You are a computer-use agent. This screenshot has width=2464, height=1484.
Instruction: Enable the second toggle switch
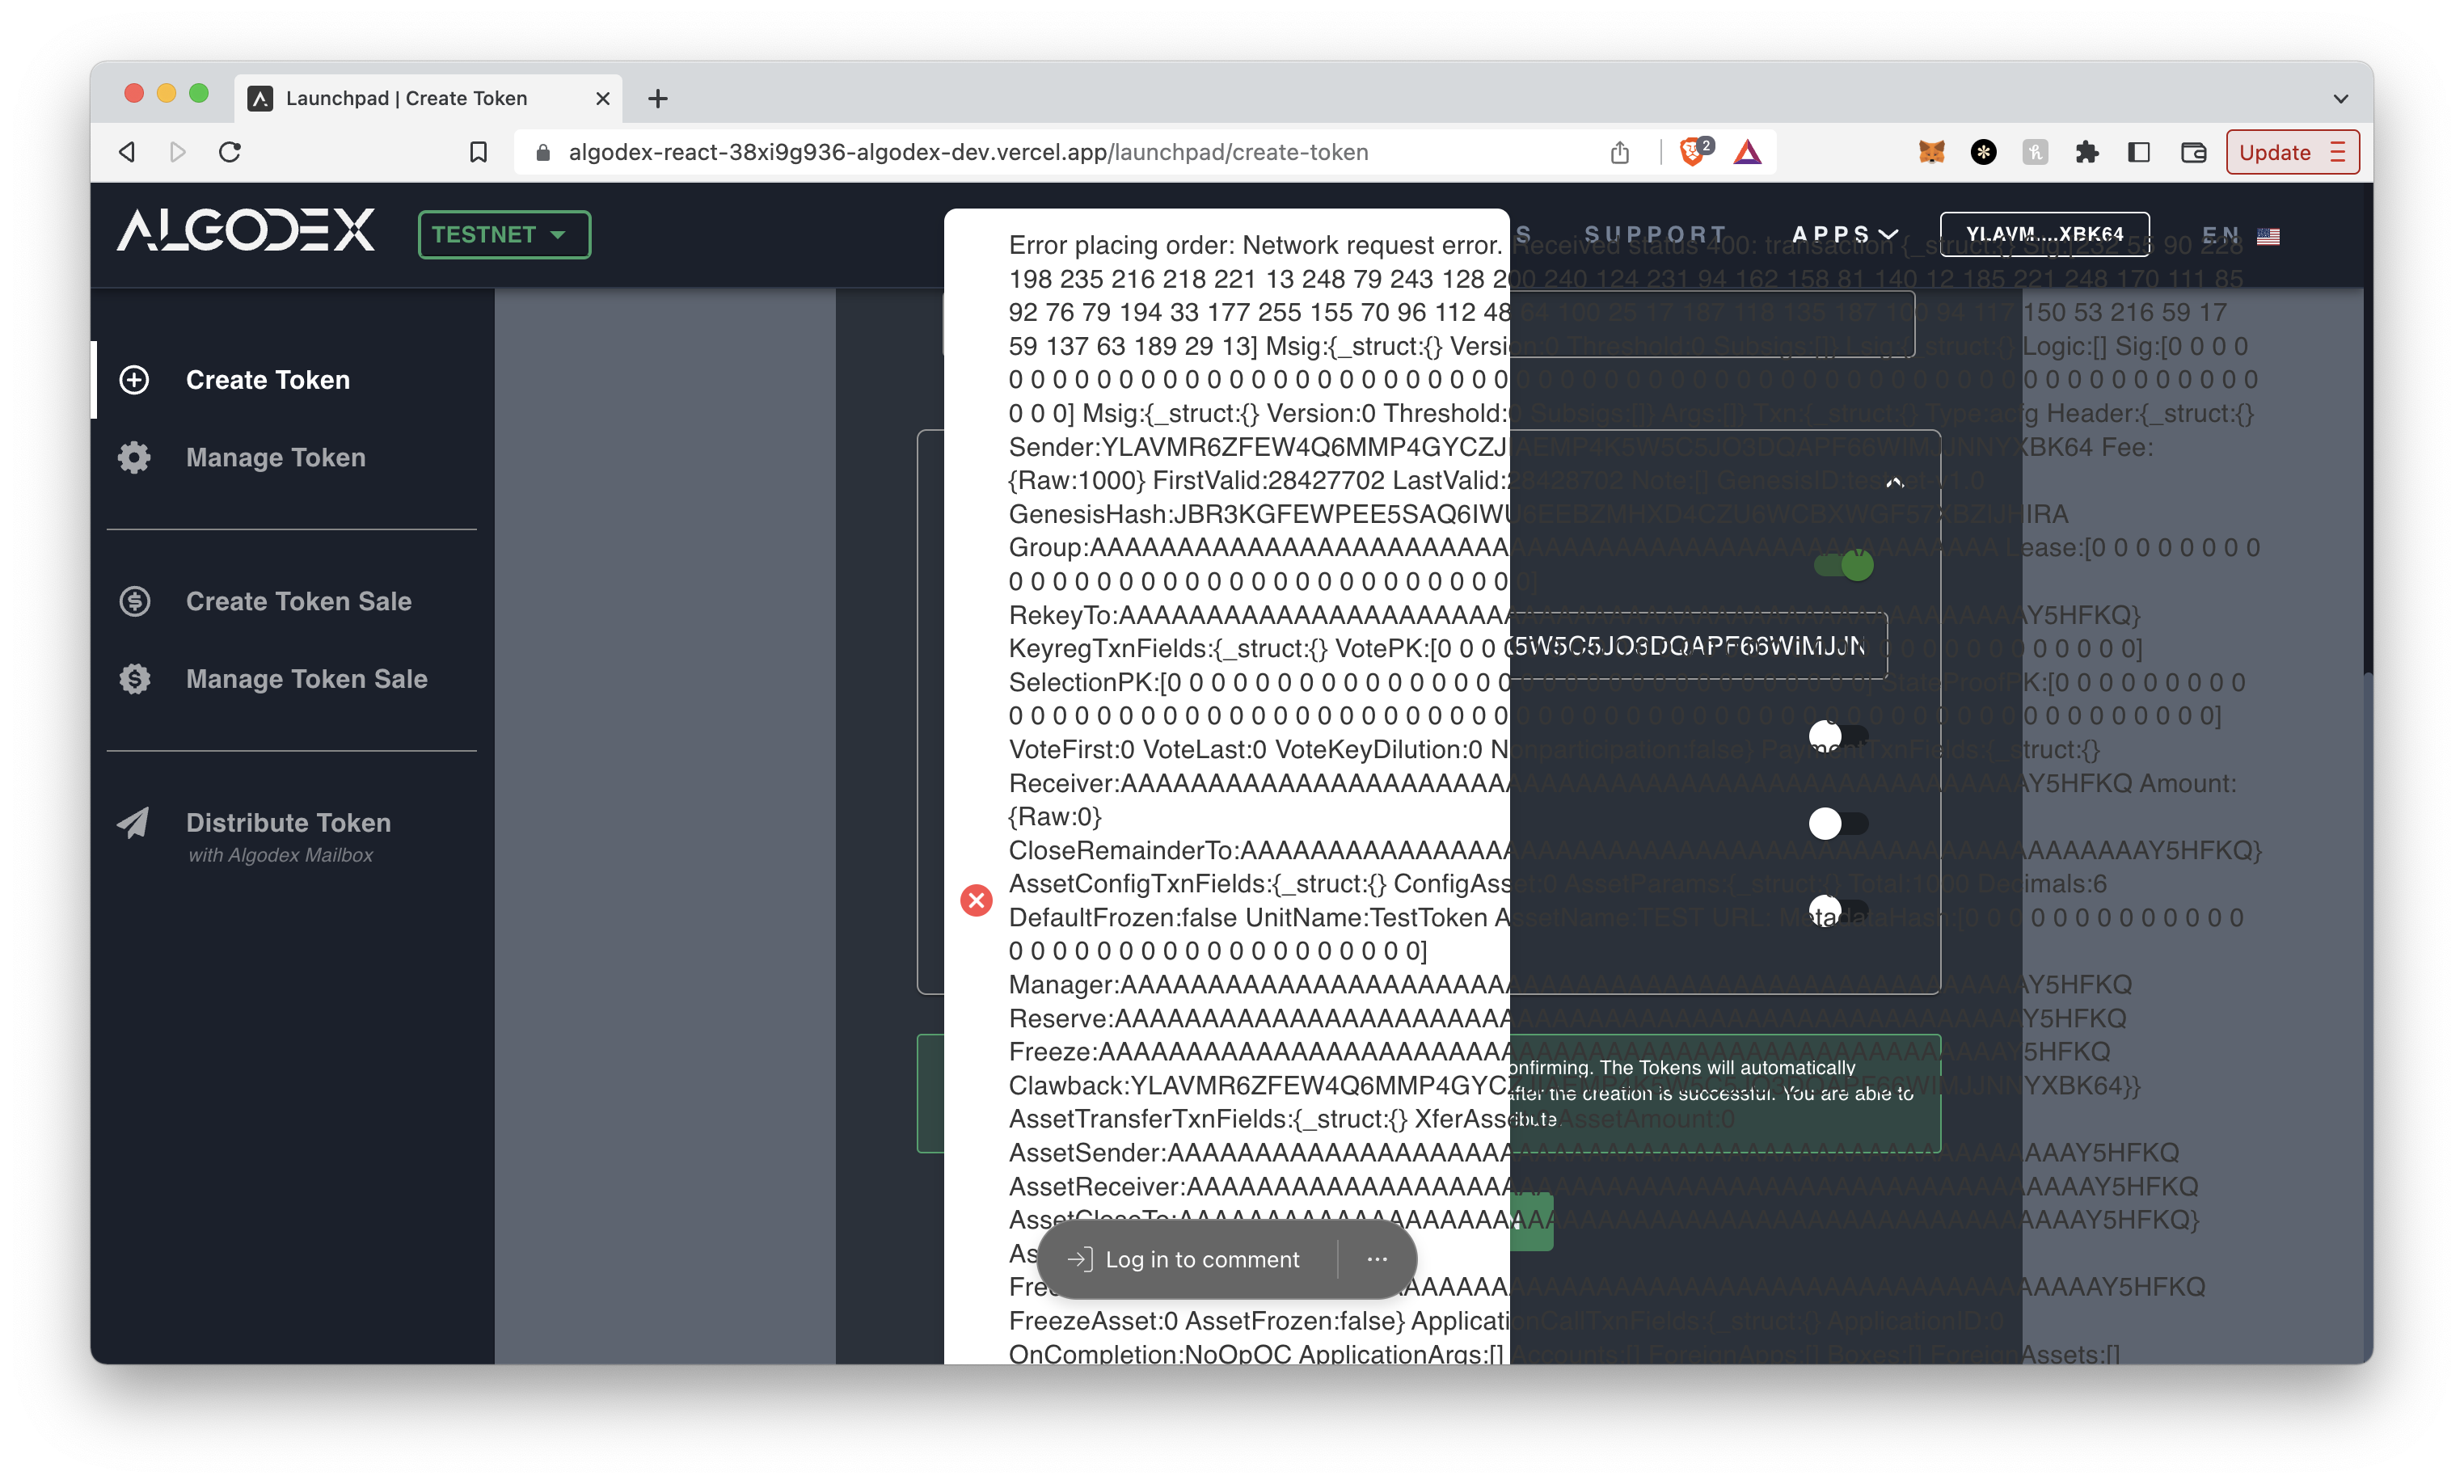tap(1838, 737)
